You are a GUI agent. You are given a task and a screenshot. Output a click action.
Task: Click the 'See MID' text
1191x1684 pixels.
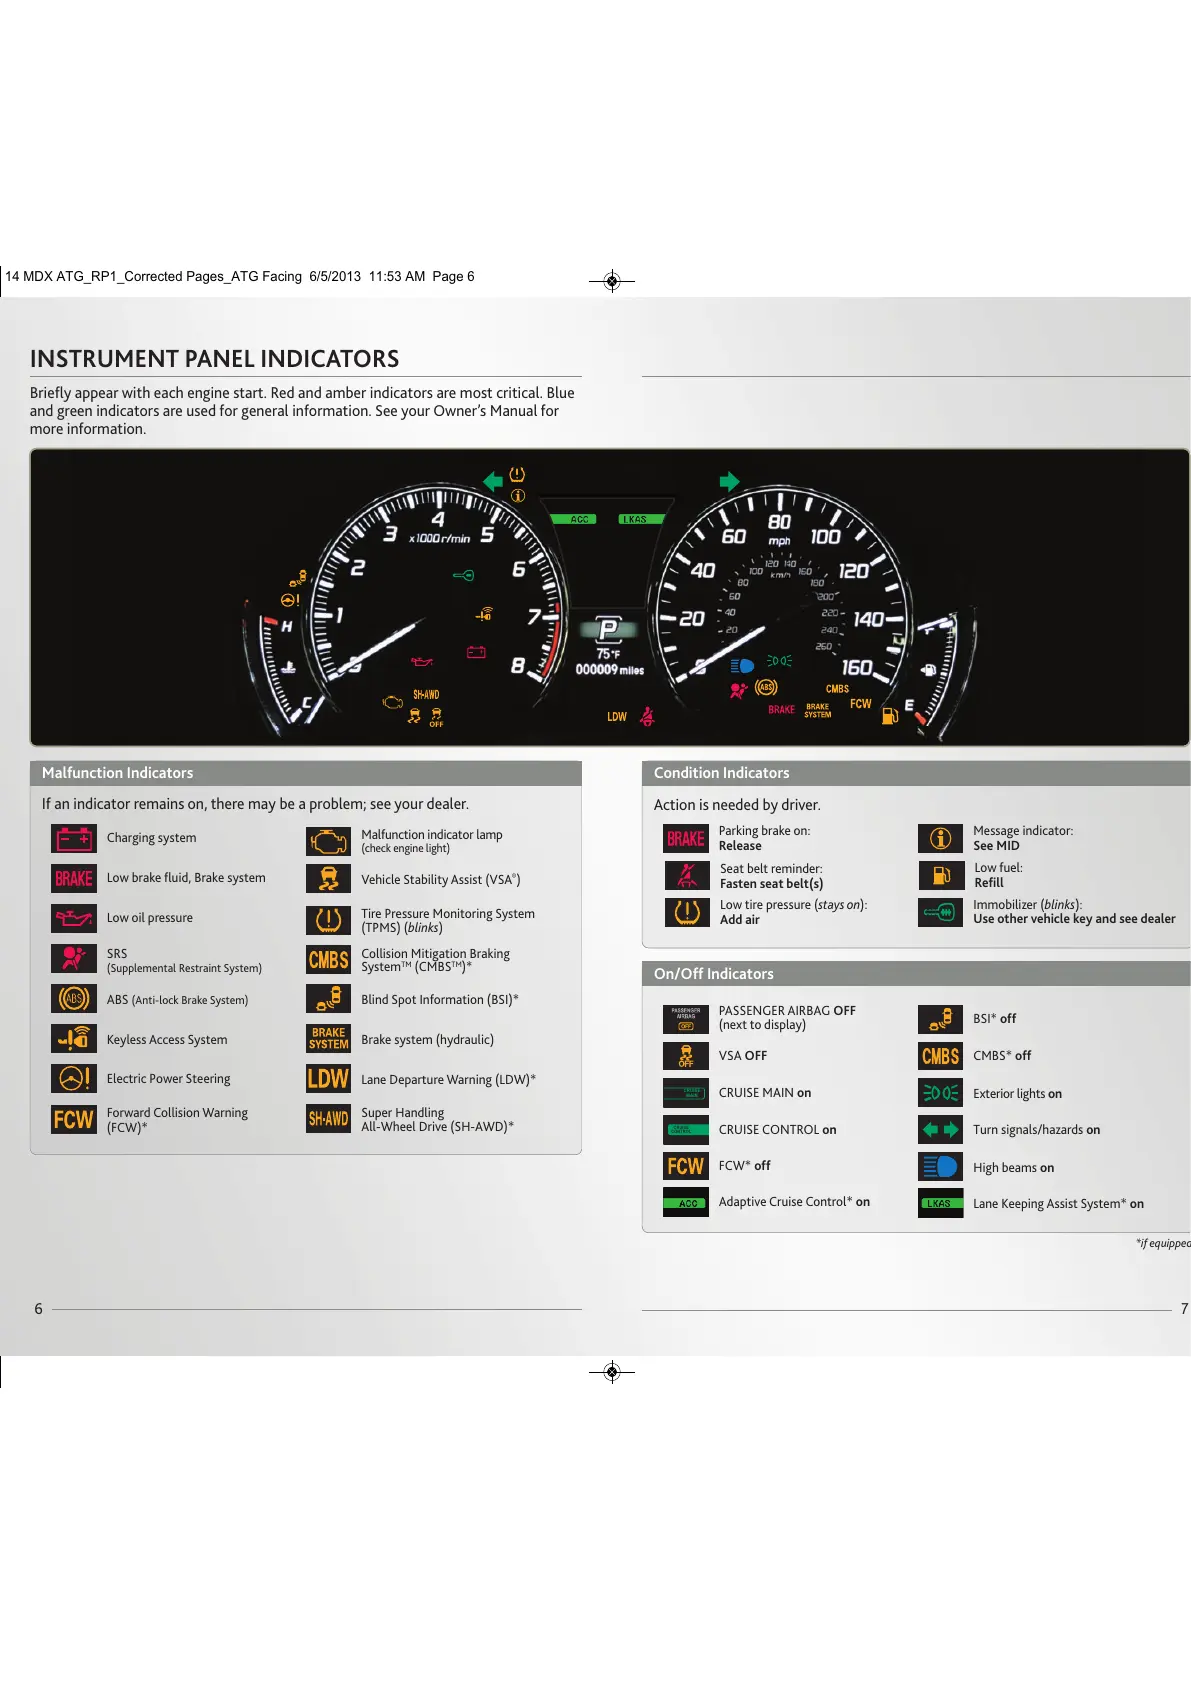click(996, 846)
